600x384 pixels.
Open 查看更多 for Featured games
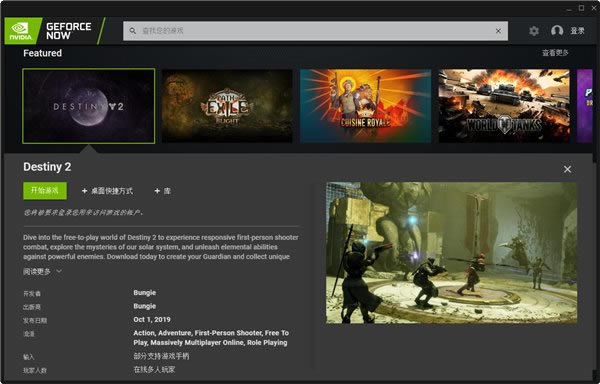pos(555,53)
